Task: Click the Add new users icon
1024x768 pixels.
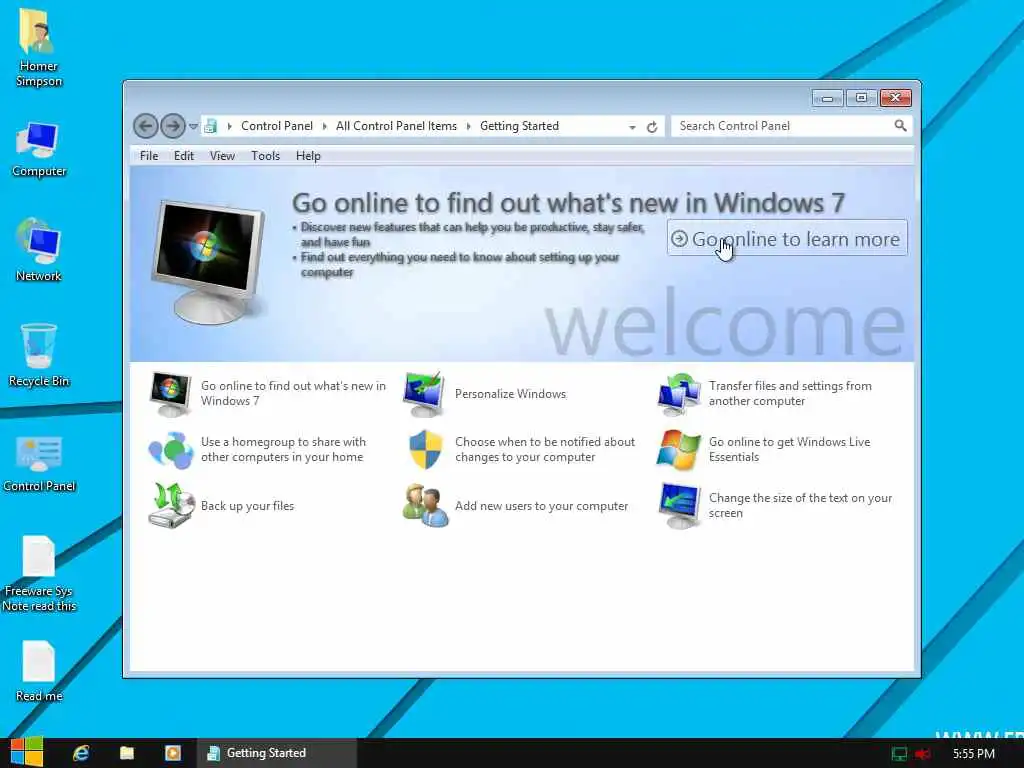Action: pyautogui.click(x=425, y=505)
